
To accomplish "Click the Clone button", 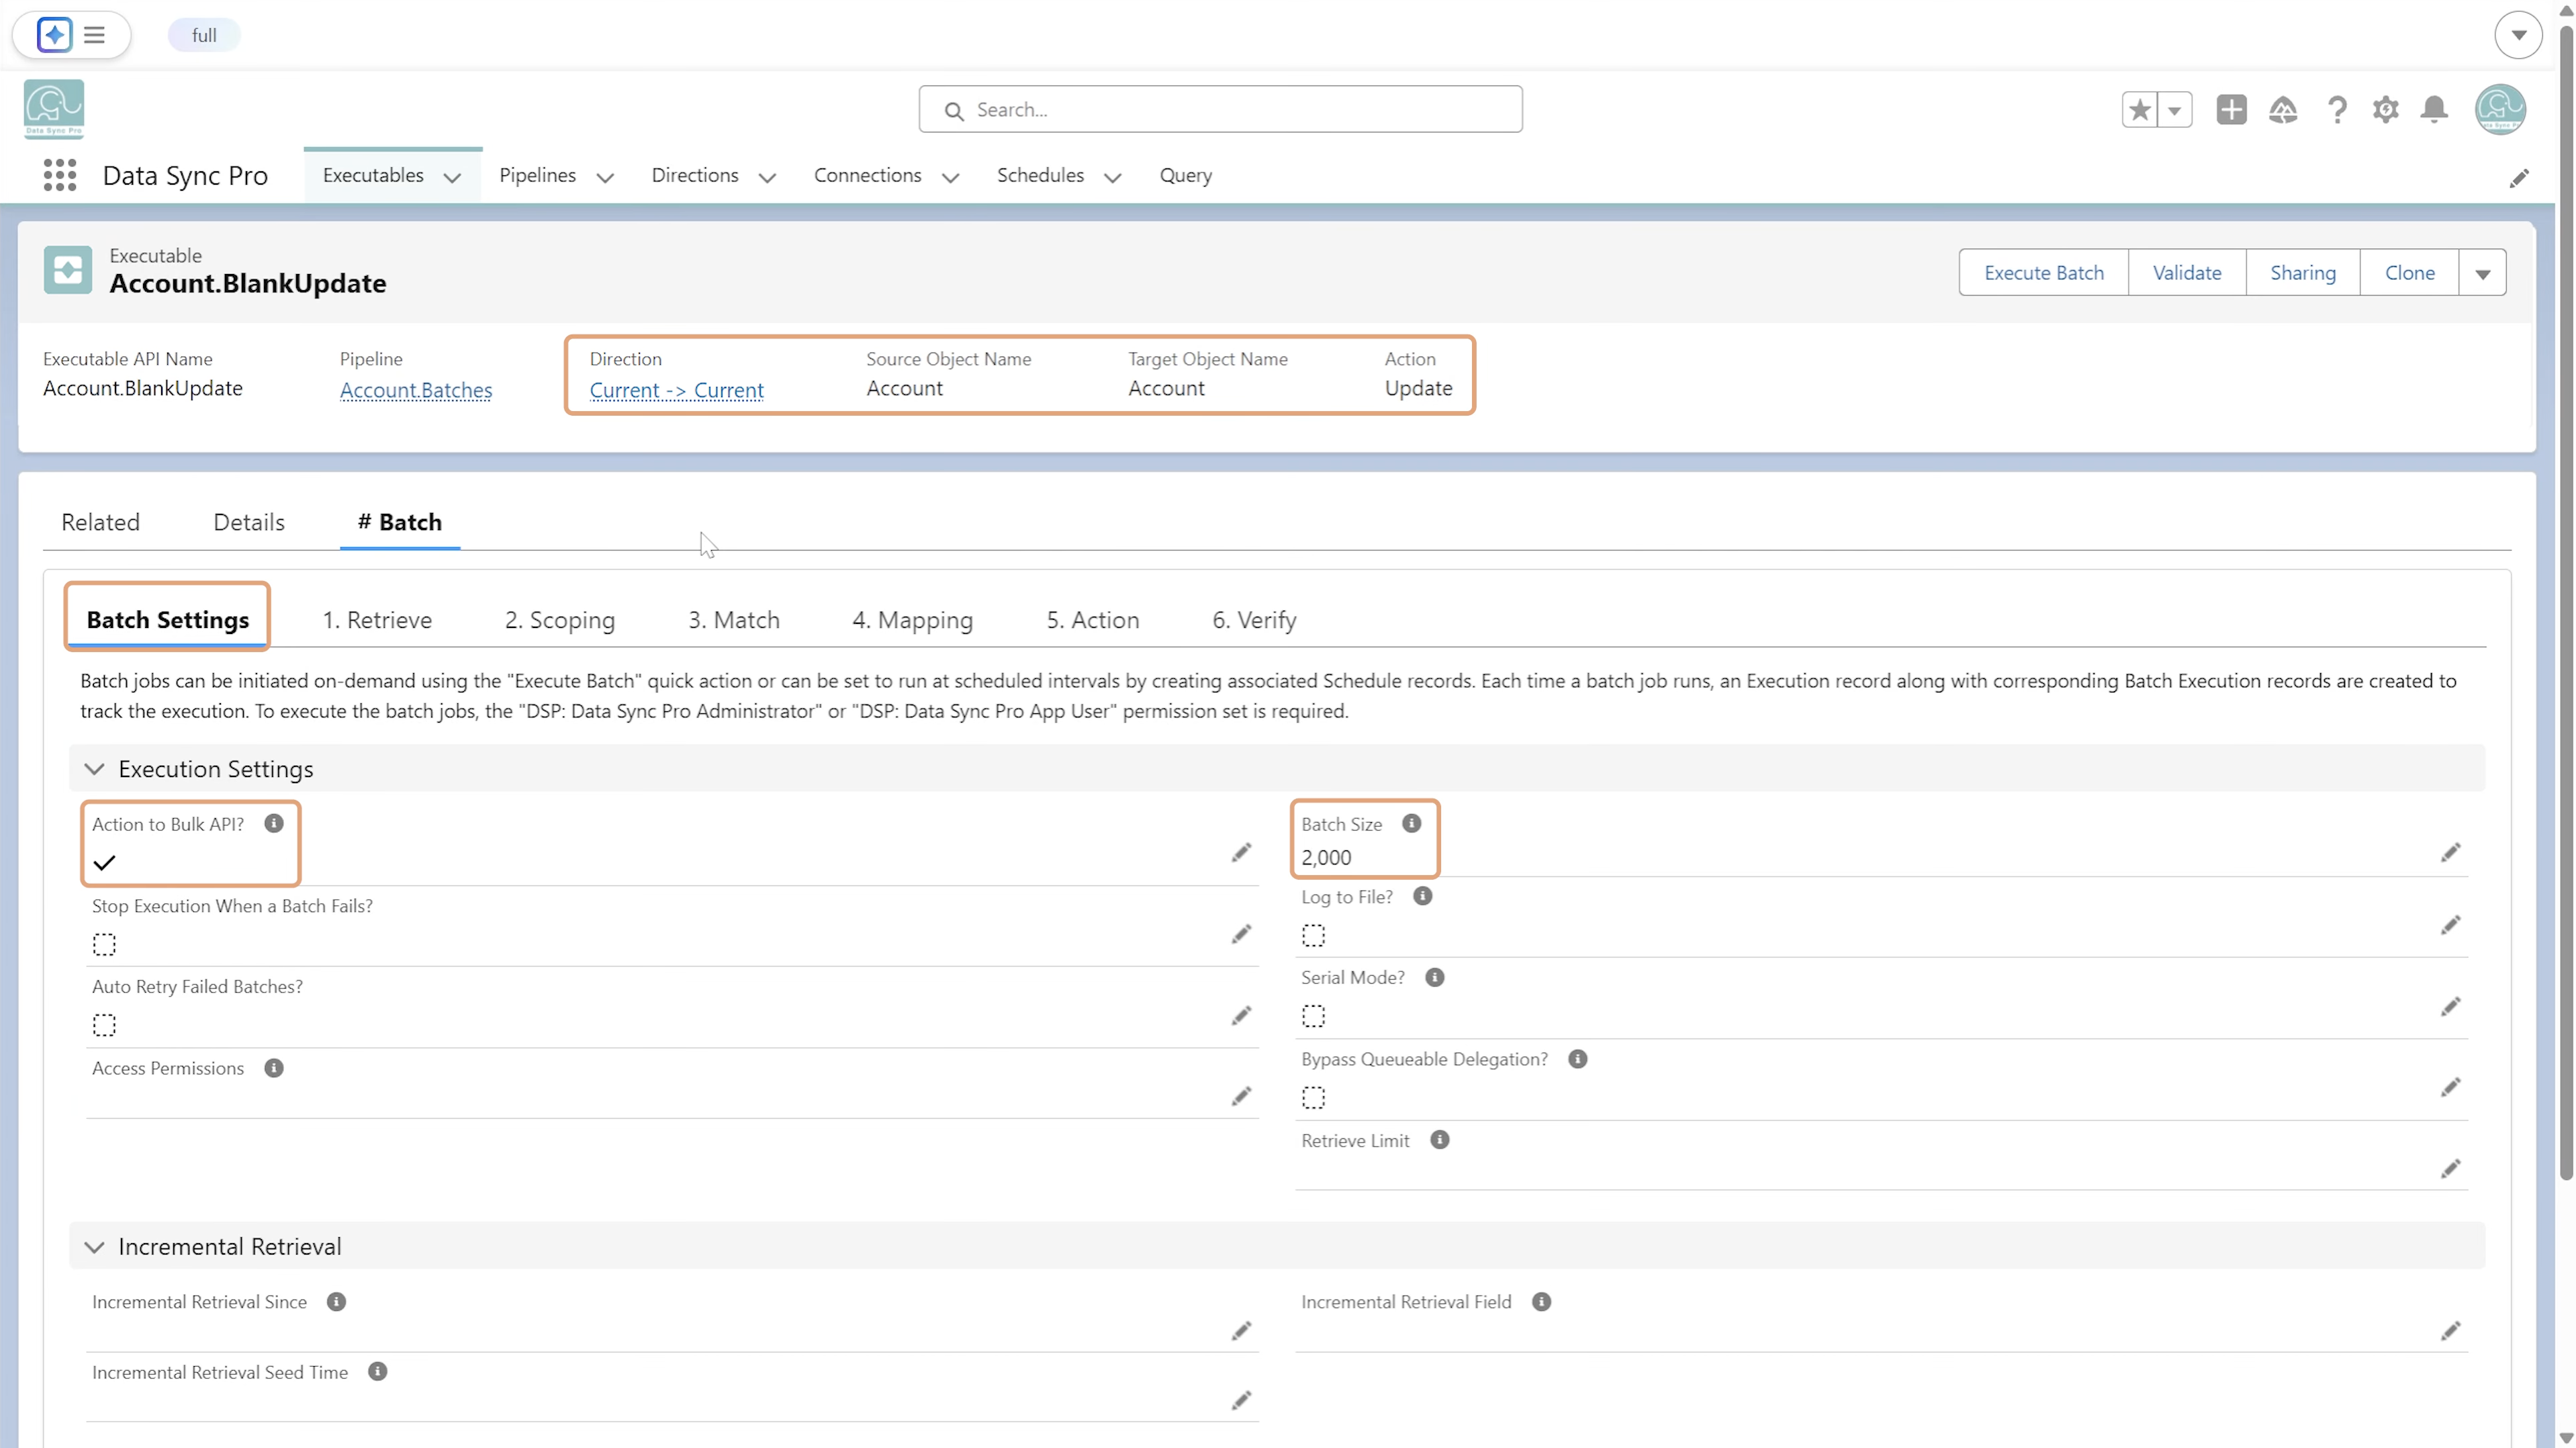I will (x=2410, y=273).
